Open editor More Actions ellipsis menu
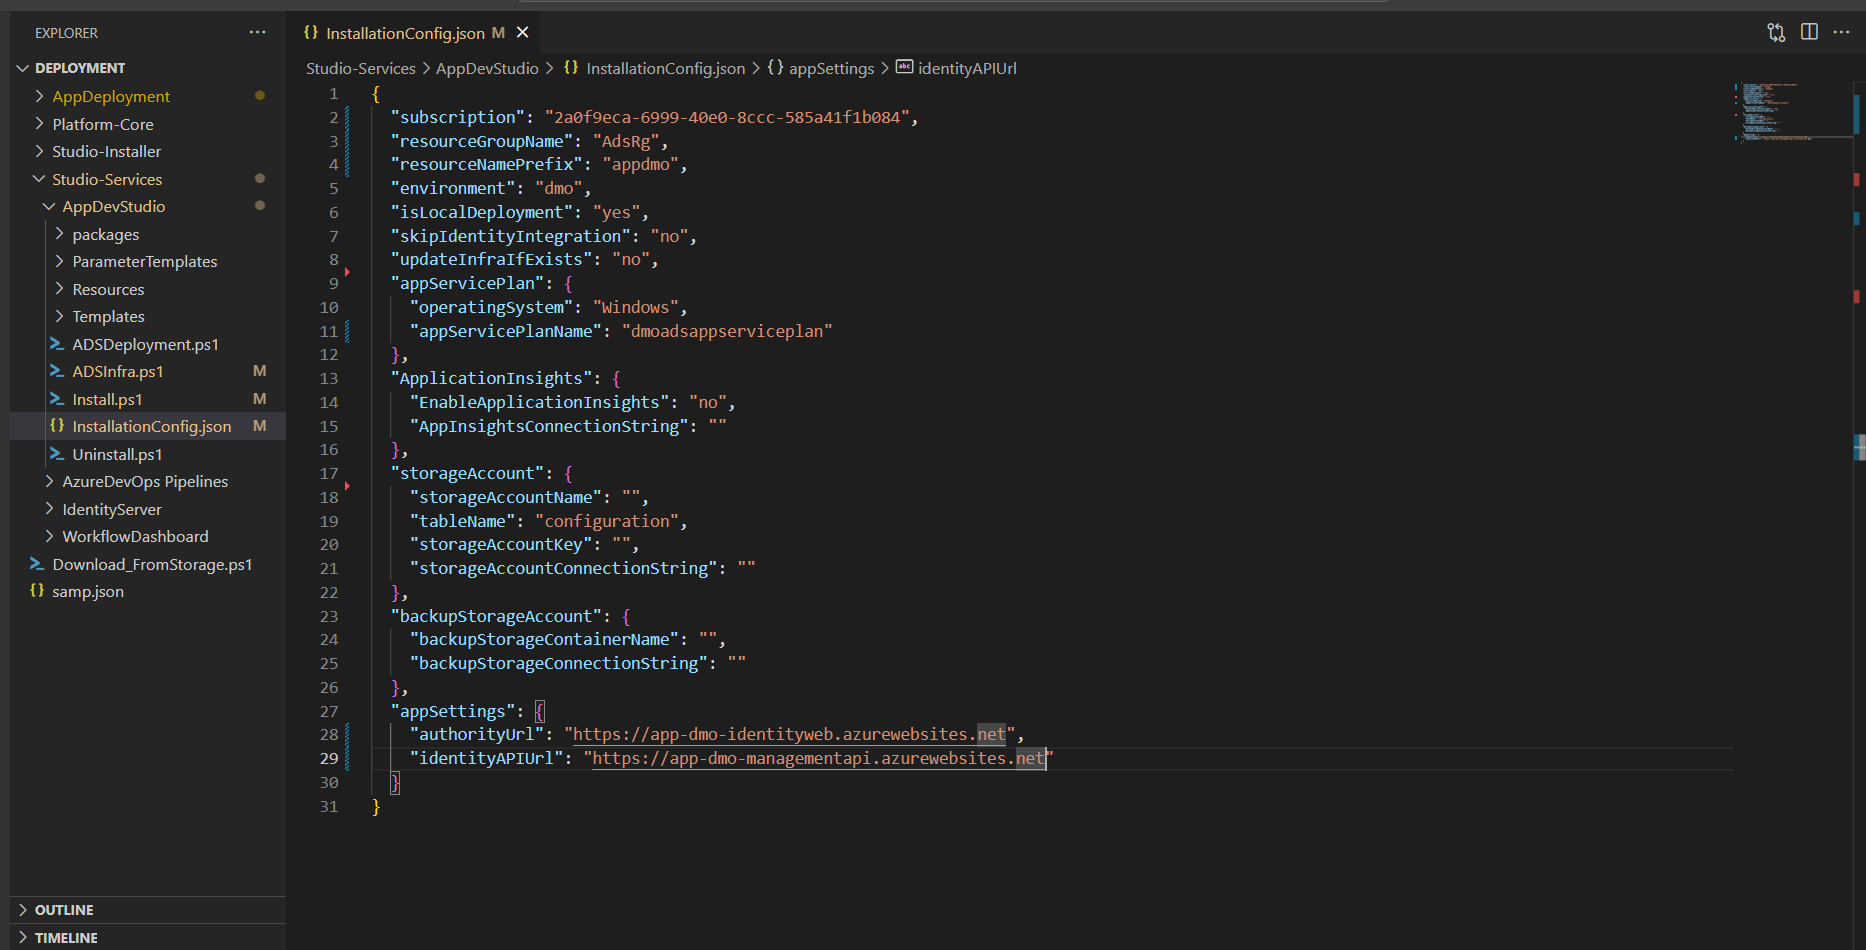1866x950 pixels. [x=1841, y=32]
